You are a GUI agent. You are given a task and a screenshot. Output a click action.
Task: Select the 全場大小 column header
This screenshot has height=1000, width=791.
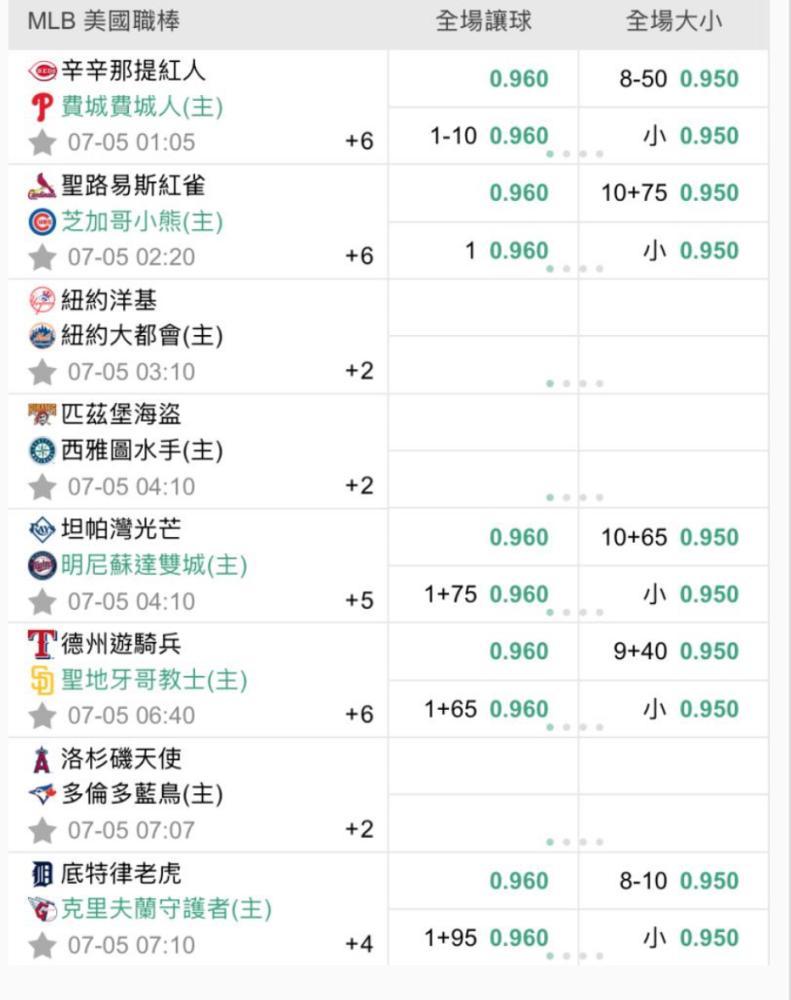click(x=674, y=22)
